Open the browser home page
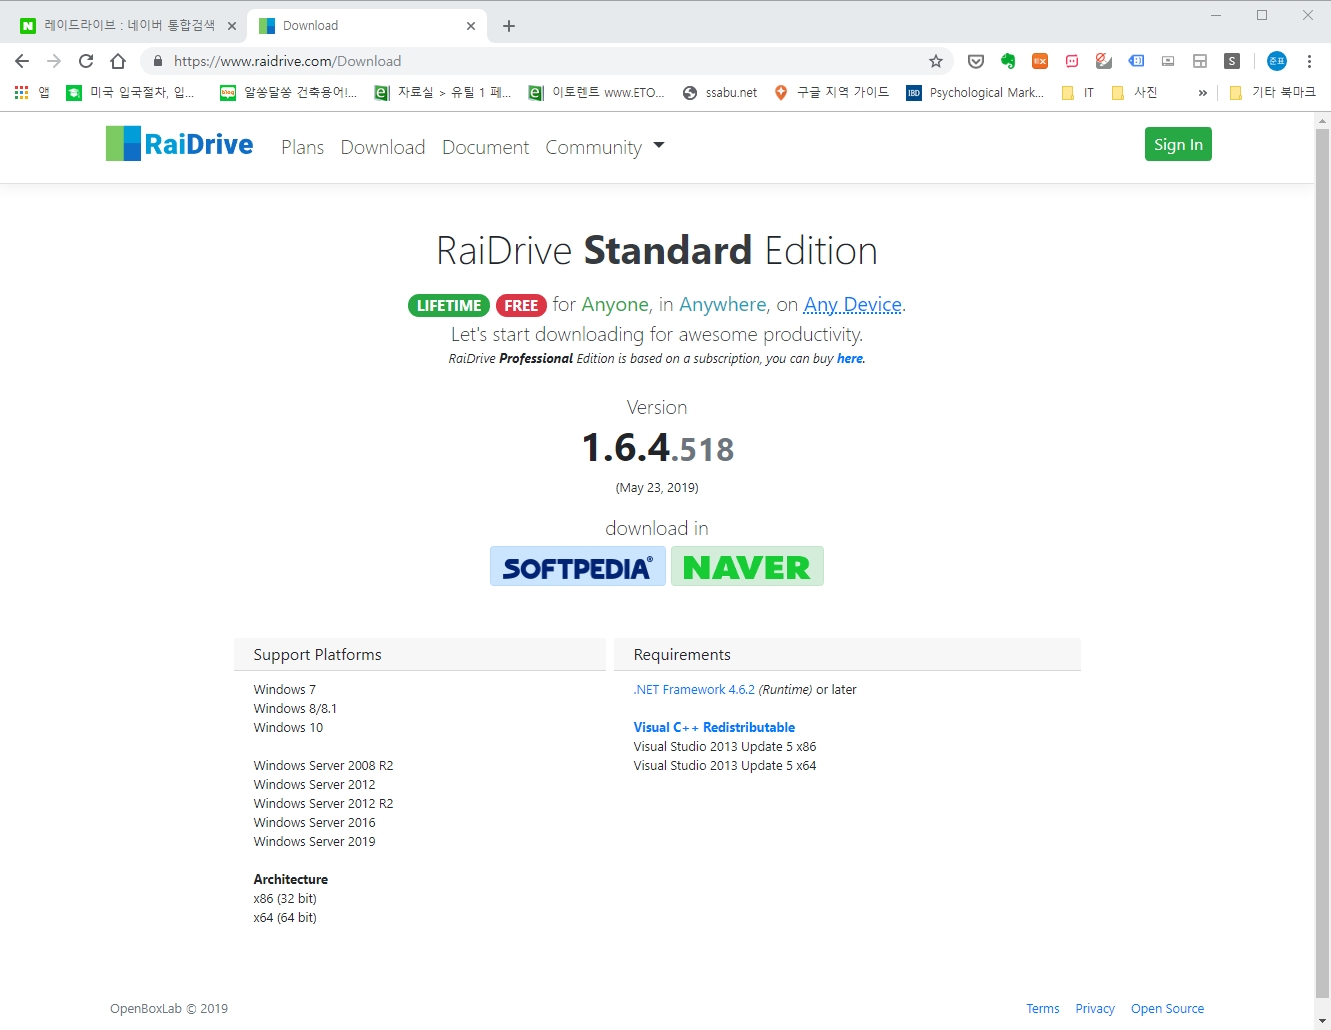 point(118,61)
